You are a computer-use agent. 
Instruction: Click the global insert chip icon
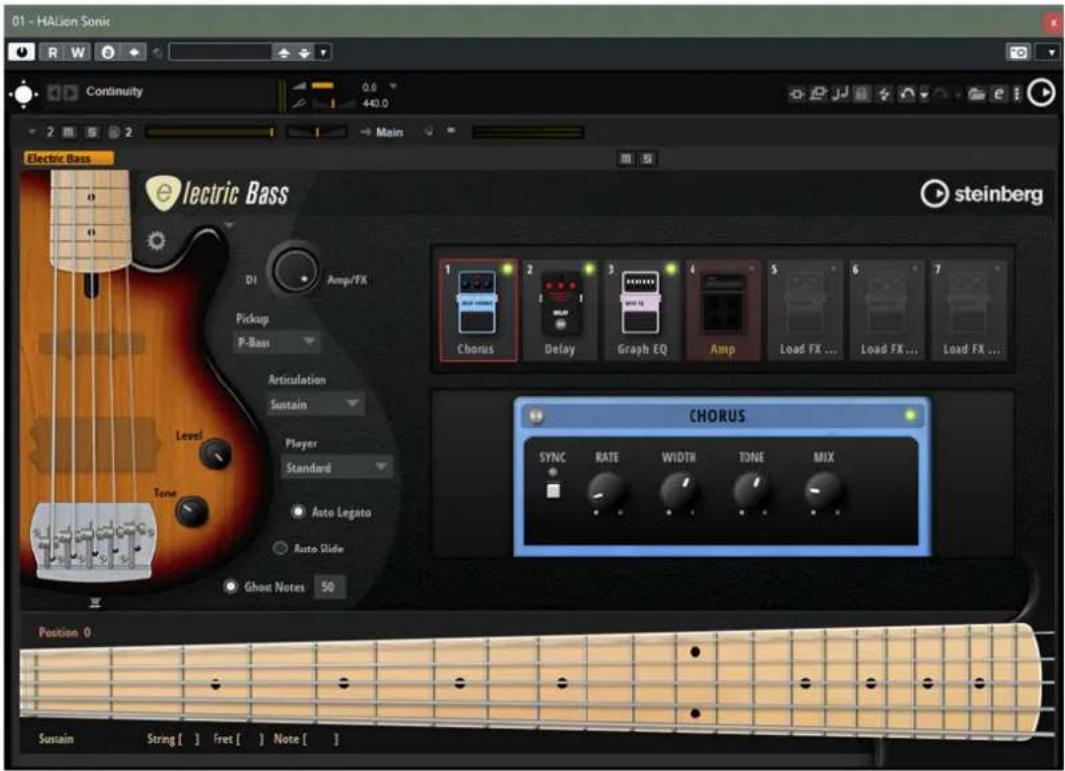[796, 94]
